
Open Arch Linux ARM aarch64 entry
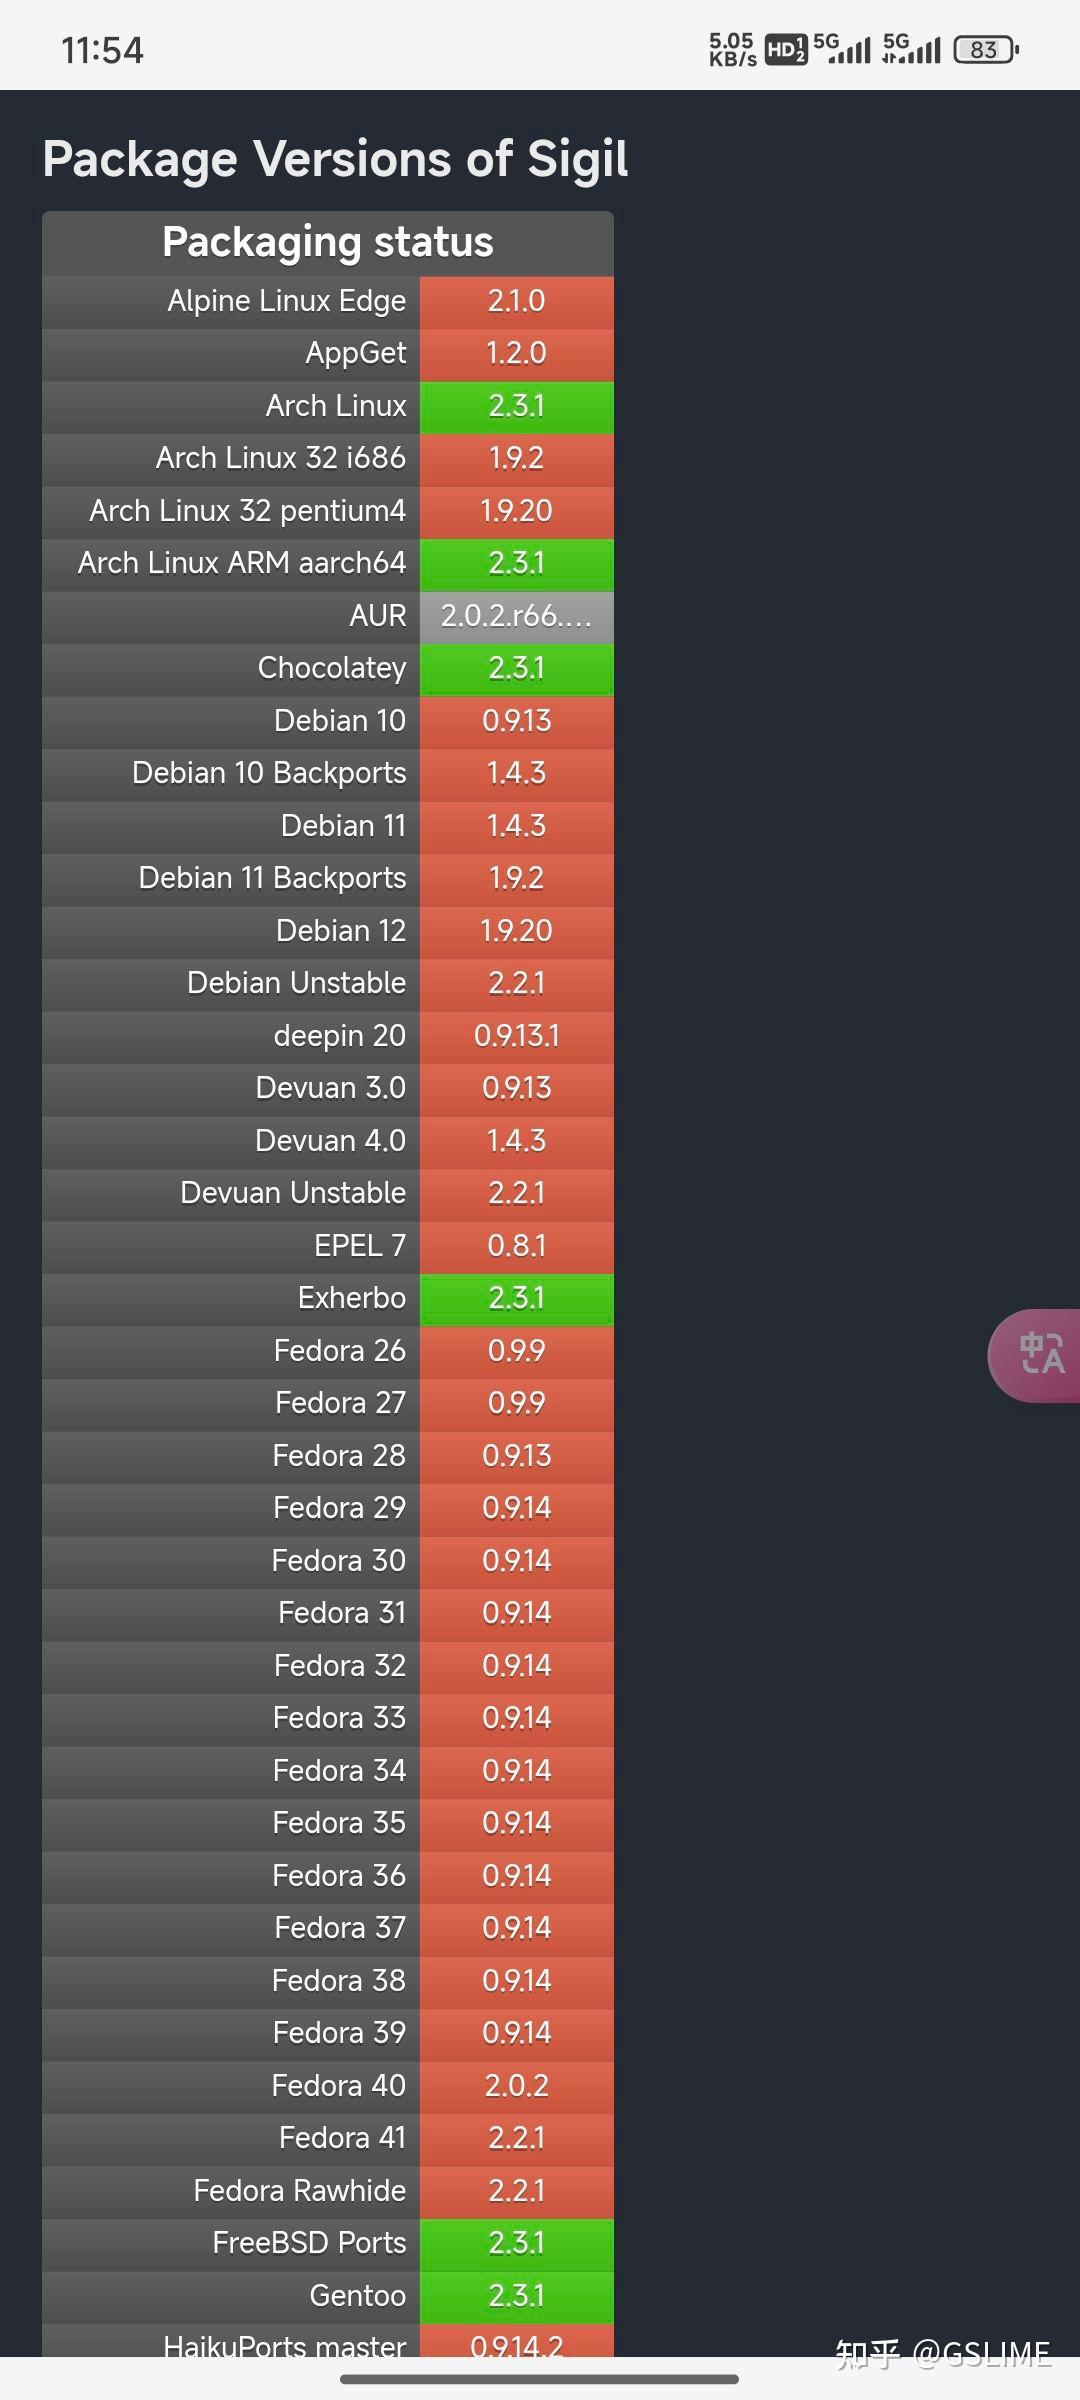point(328,563)
